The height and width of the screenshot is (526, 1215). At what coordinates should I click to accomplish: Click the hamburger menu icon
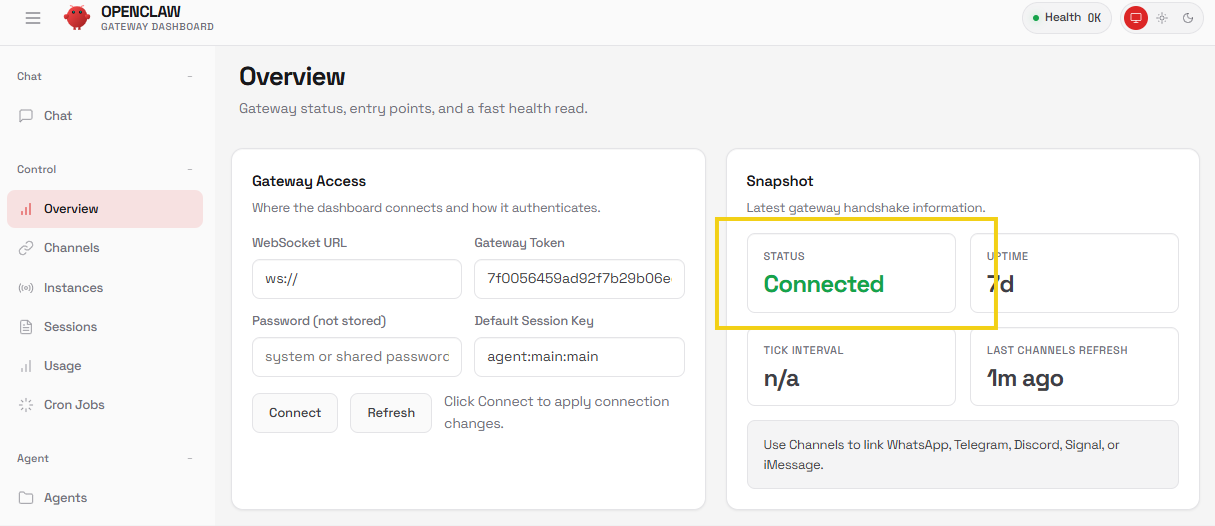tap(33, 18)
